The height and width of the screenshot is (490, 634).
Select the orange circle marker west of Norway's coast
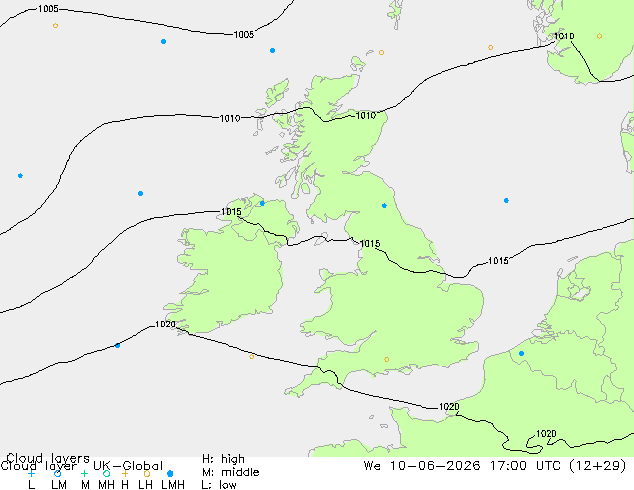pyautogui.click(x=490, y=48)
